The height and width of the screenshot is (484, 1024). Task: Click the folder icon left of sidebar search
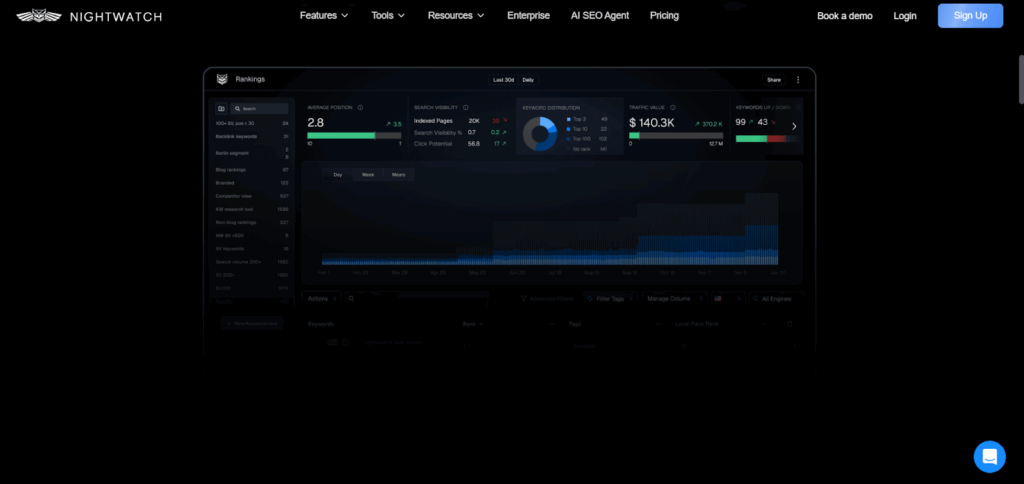pyautogui.click(x=221, y=108)
